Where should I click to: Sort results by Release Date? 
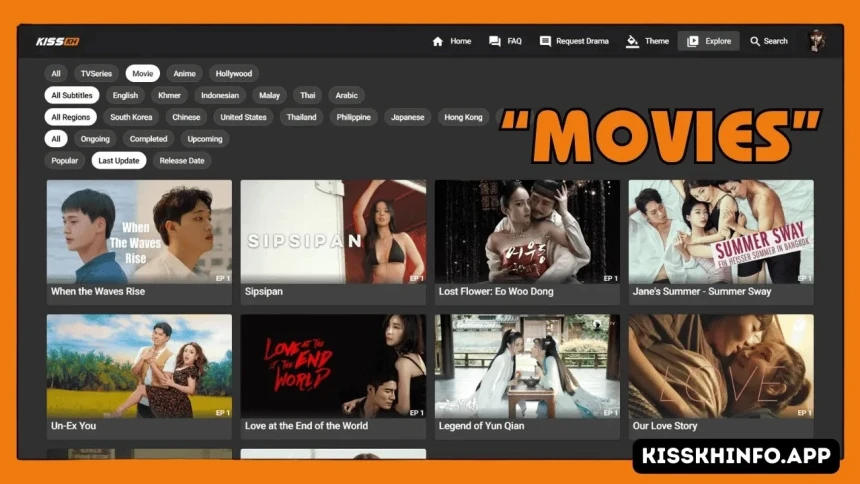point(181,161)
